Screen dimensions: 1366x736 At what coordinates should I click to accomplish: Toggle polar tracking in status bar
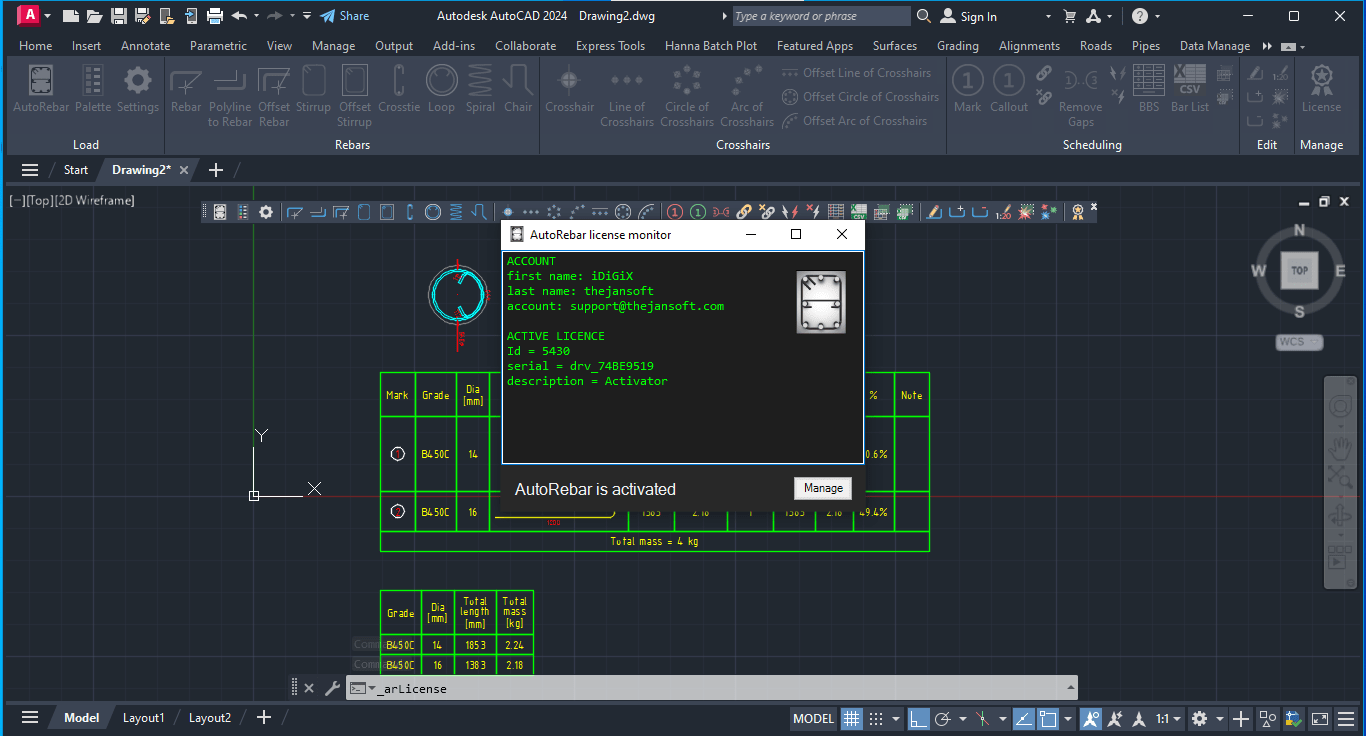tap(942, 718)
